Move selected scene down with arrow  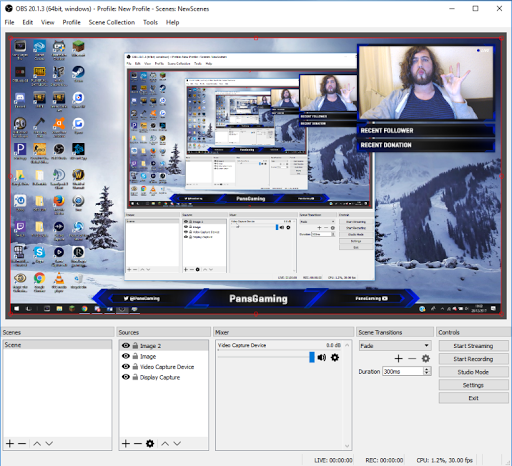point(49,443)
